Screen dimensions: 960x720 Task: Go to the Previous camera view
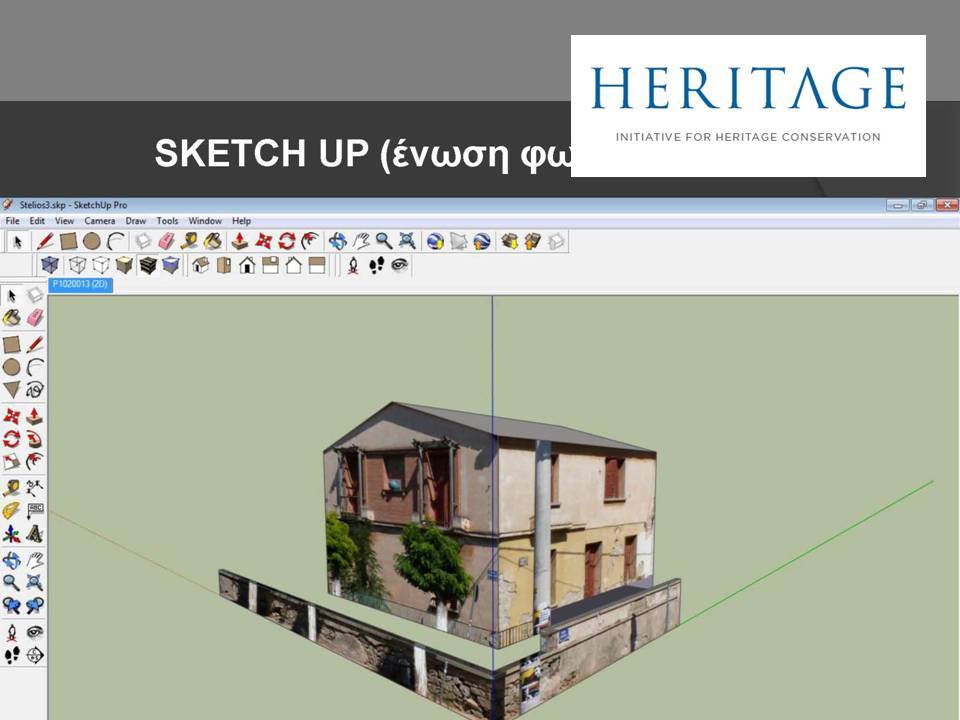click(x=12, y=606)
